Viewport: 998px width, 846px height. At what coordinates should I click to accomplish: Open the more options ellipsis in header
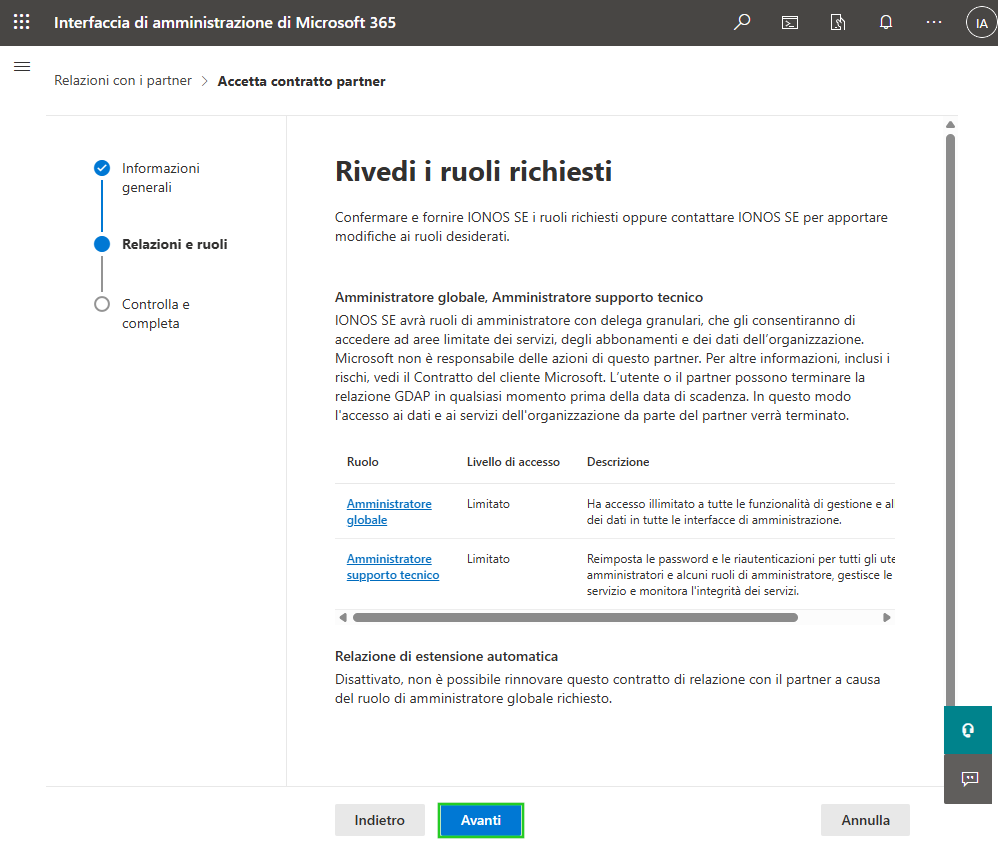point(934,22)
